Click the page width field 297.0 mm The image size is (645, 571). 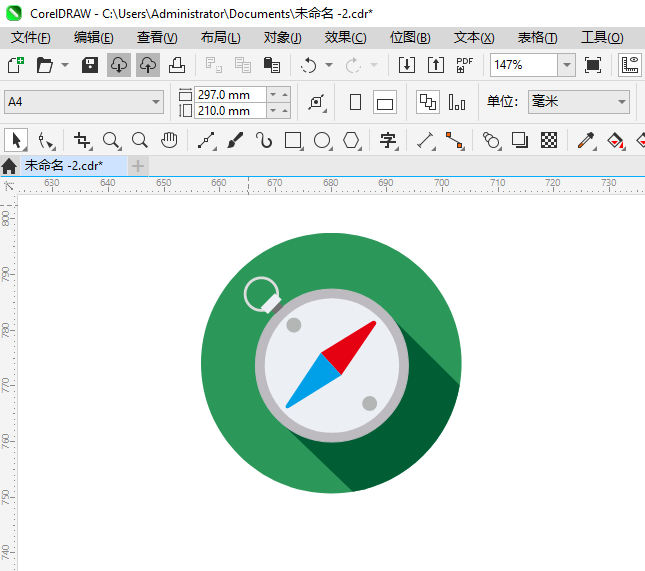pyautogui.click(x=229, y=94)
